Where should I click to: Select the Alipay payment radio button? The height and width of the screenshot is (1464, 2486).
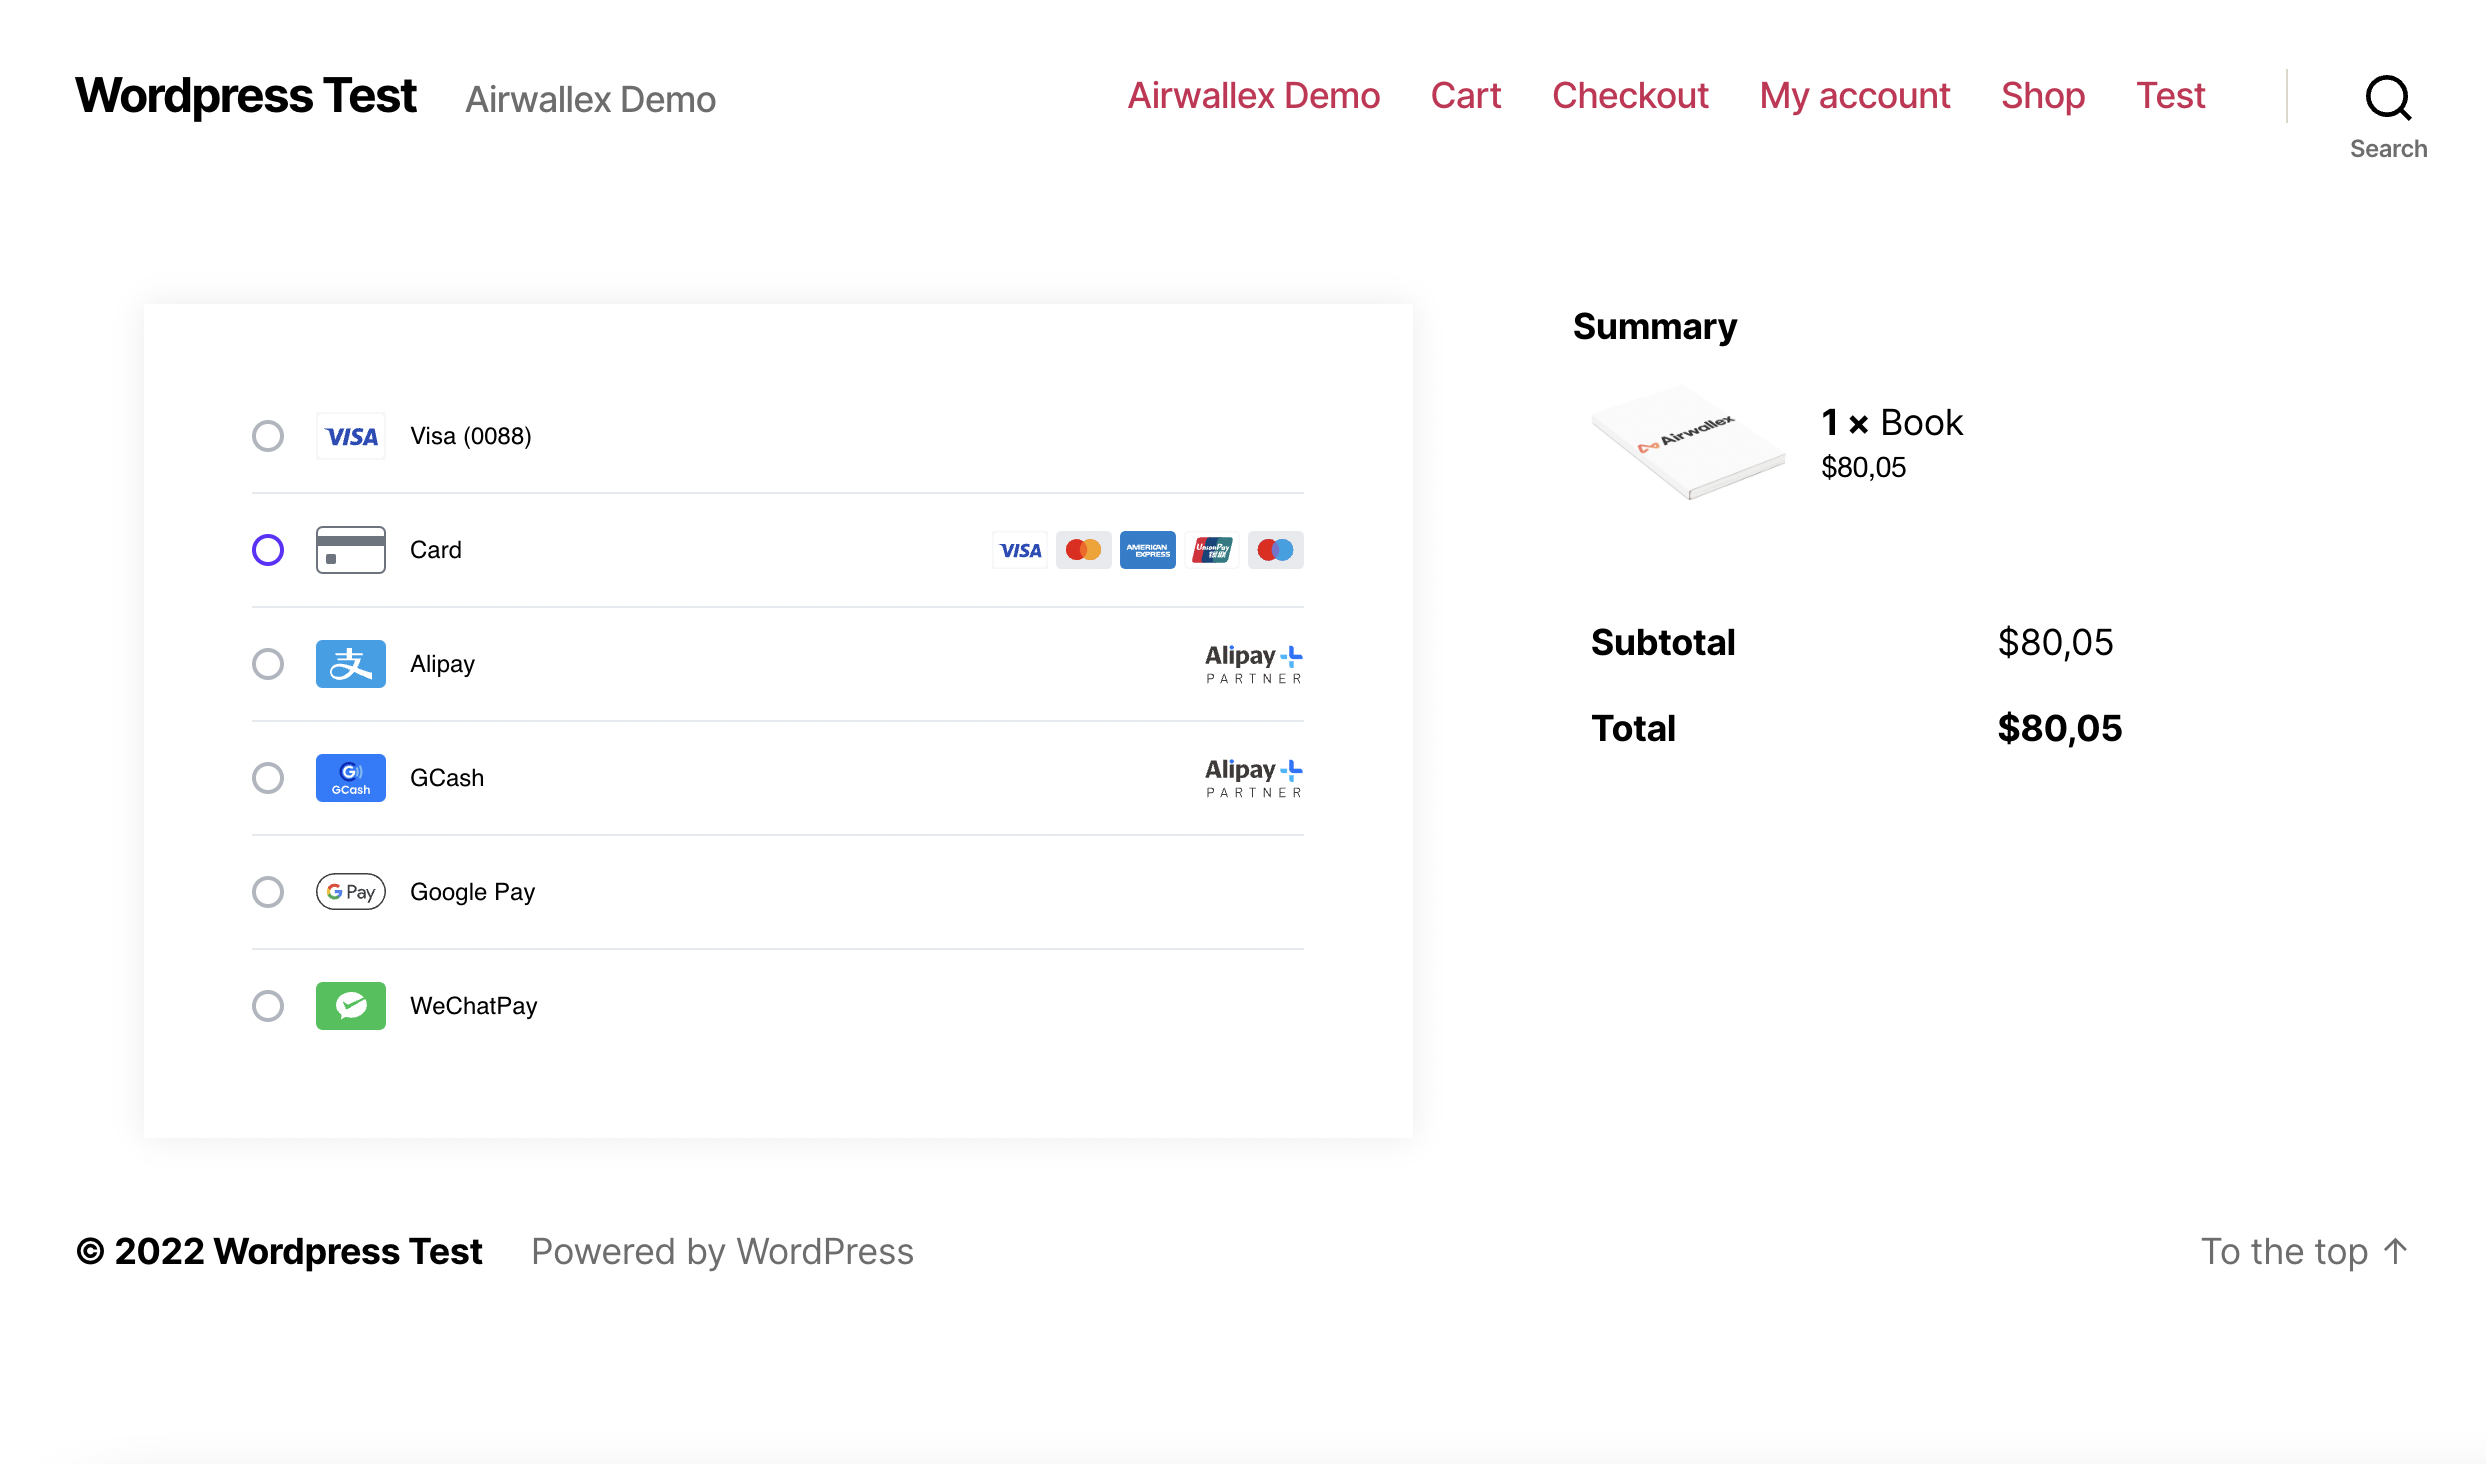268,662
